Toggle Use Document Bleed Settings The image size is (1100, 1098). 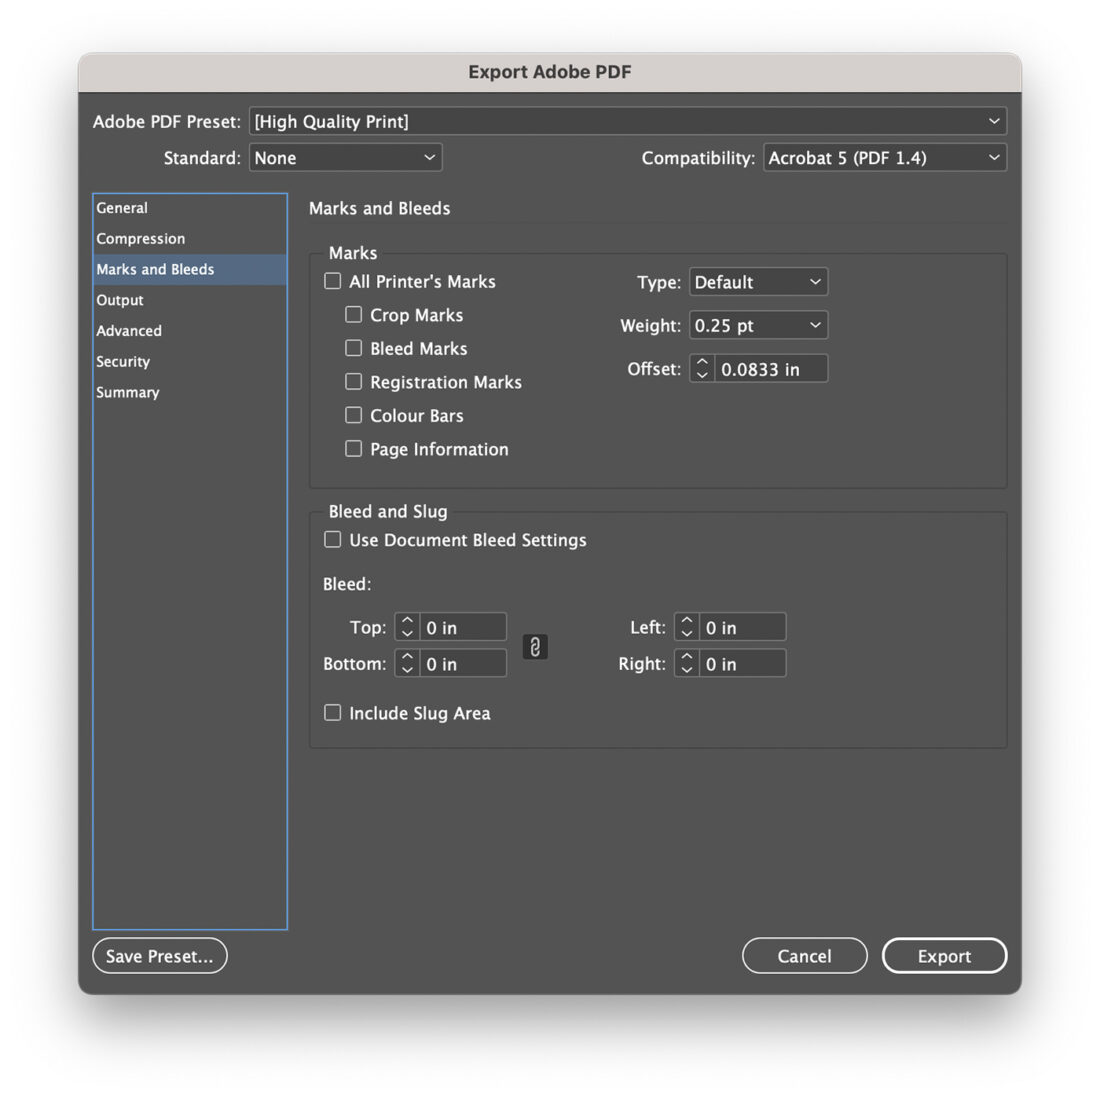(332, 539)
